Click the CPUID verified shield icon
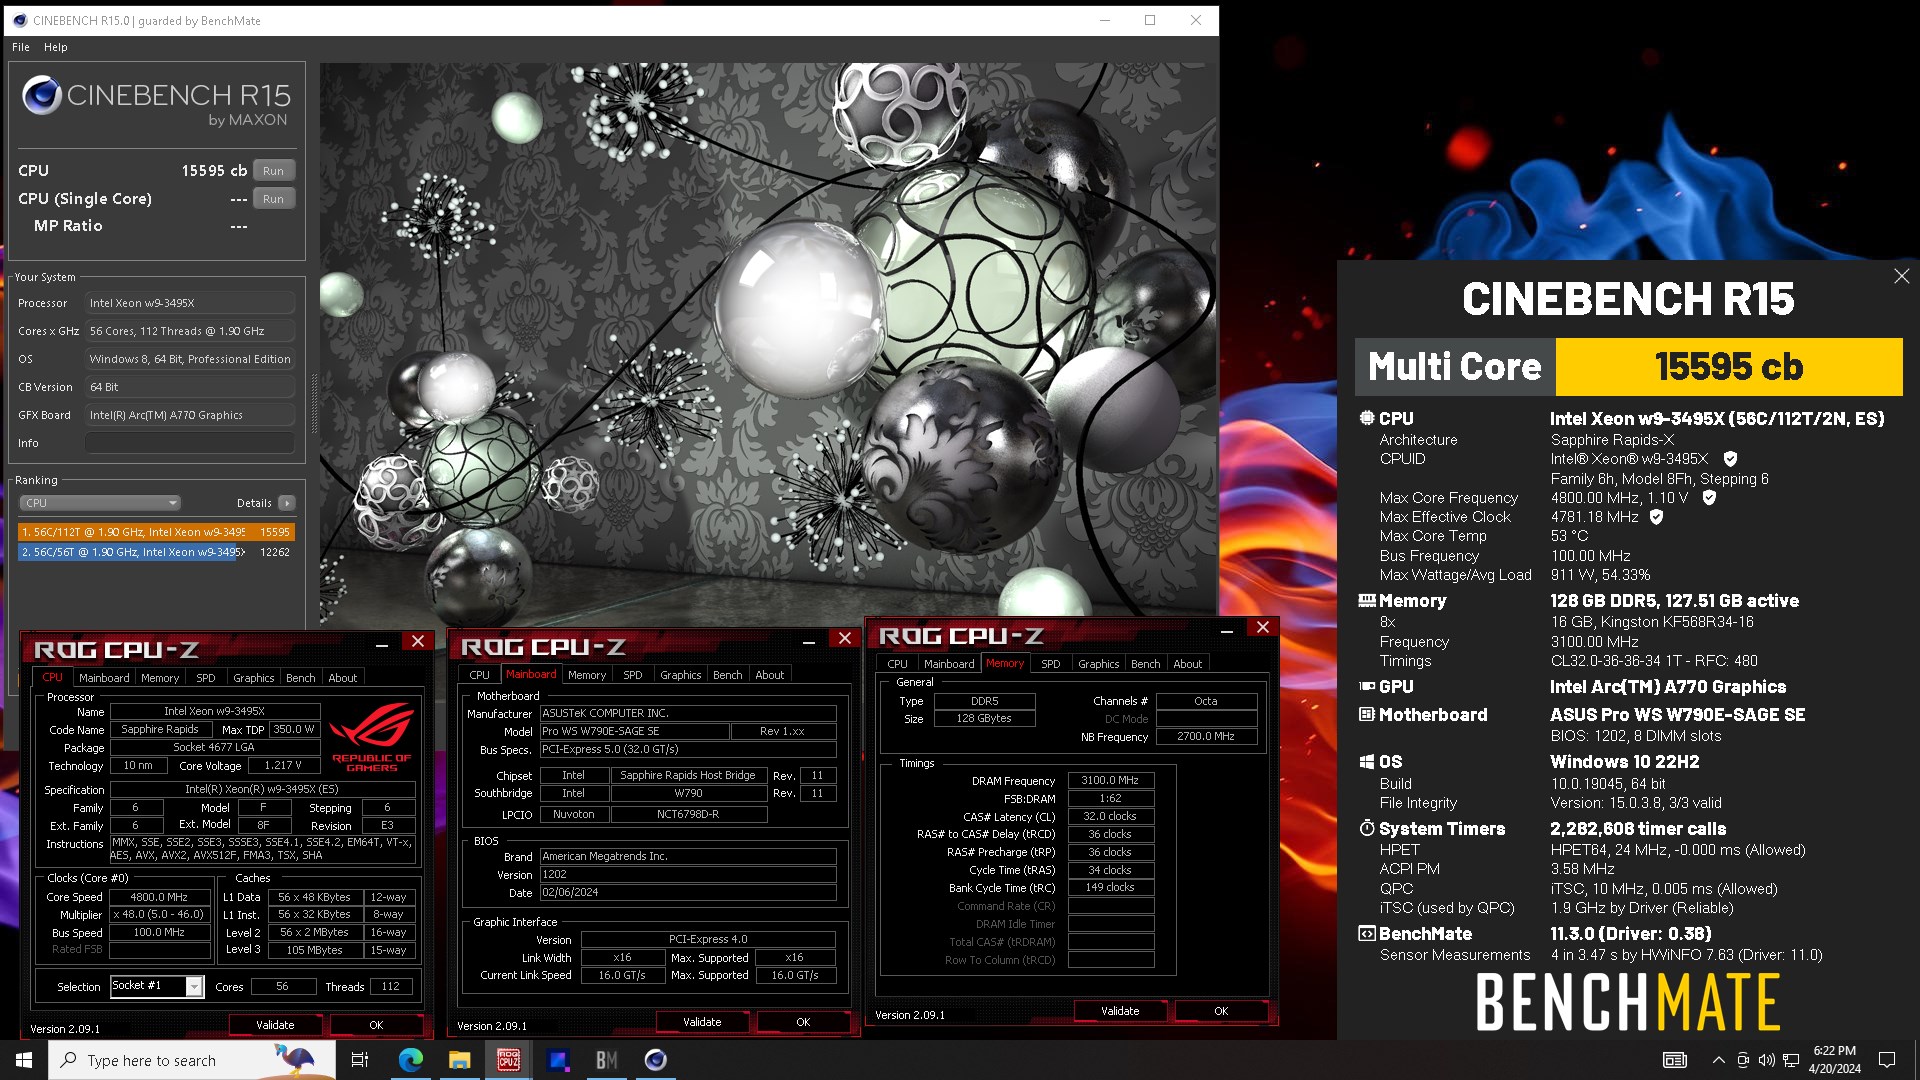The width and height of the screenshot is (1920, 1080). point(1730,459)
